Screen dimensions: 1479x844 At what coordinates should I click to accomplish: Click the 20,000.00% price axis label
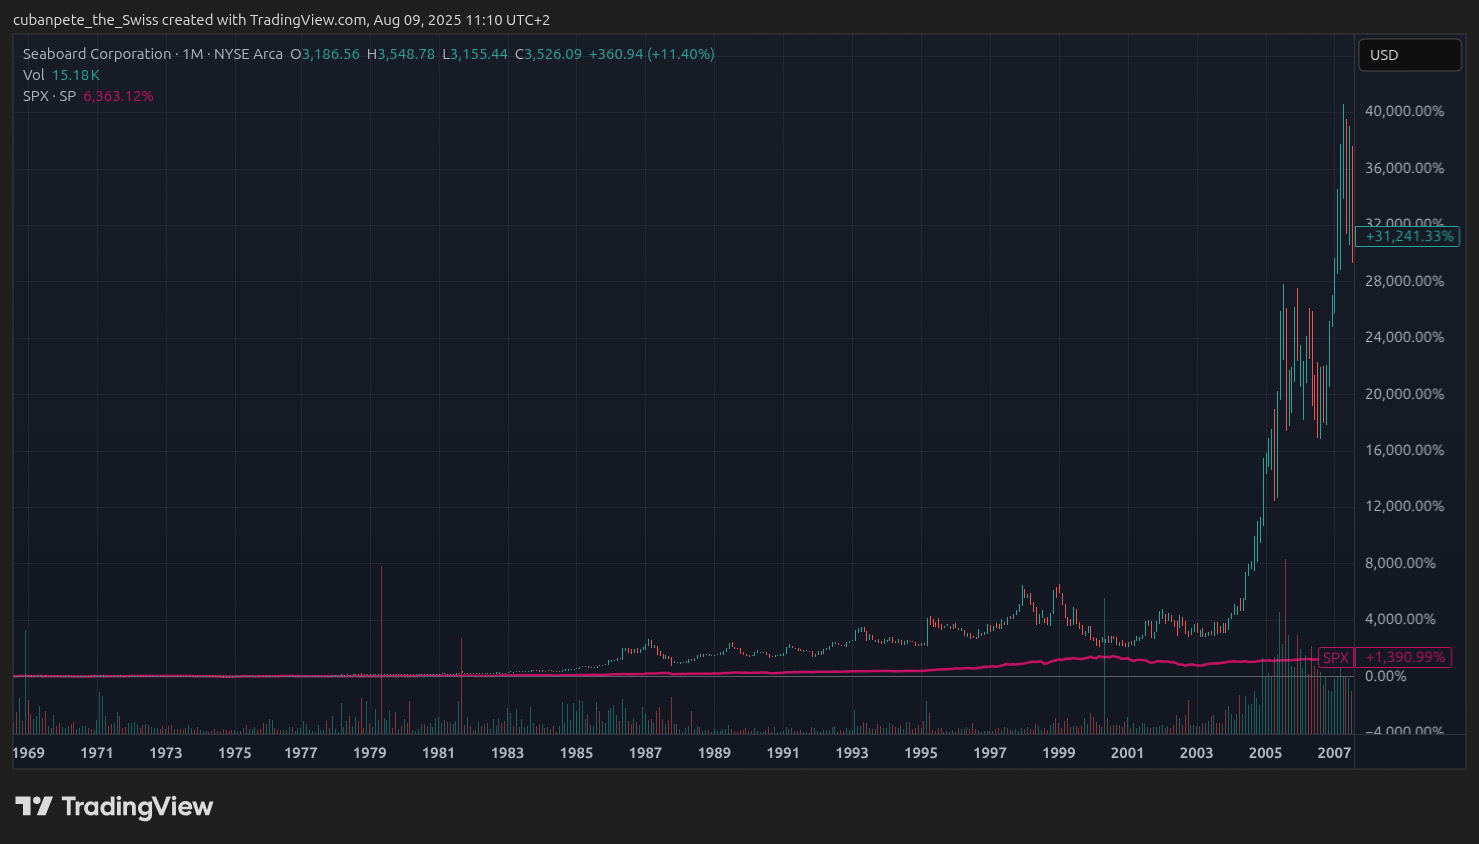(1404, 394)
